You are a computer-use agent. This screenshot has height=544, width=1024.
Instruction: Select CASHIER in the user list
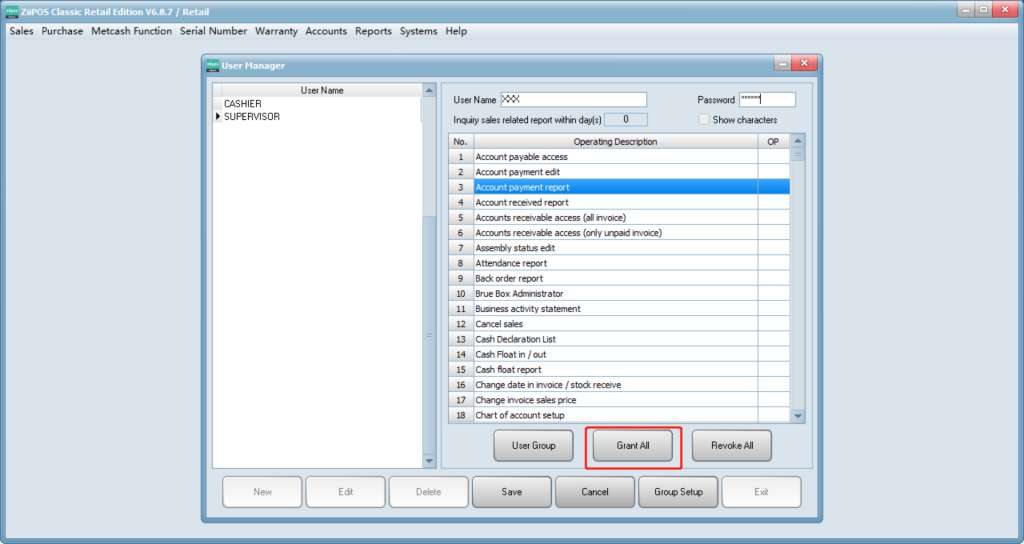tap(243, 104)
